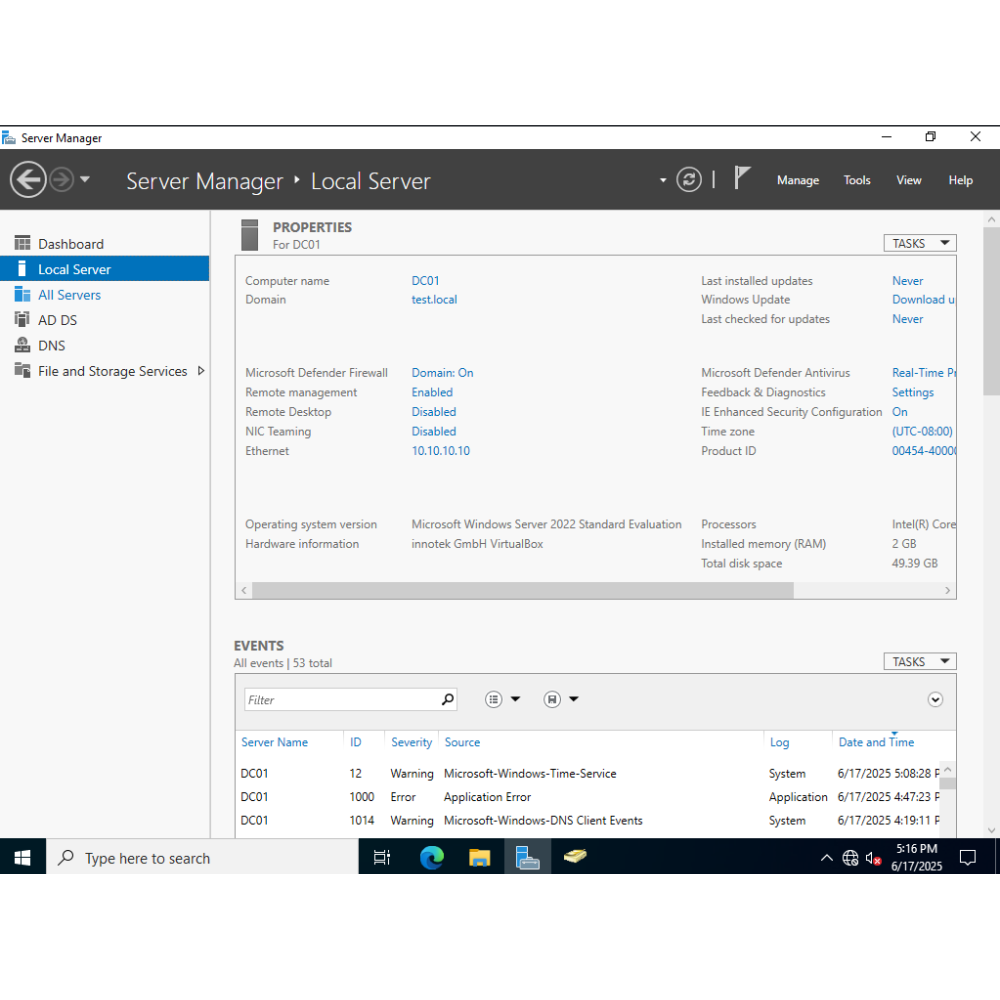The width and height of the screenshot is (1000, 1000).
Task: Click Defender Antivirus Real-Time link
Action: coord(923,373)
